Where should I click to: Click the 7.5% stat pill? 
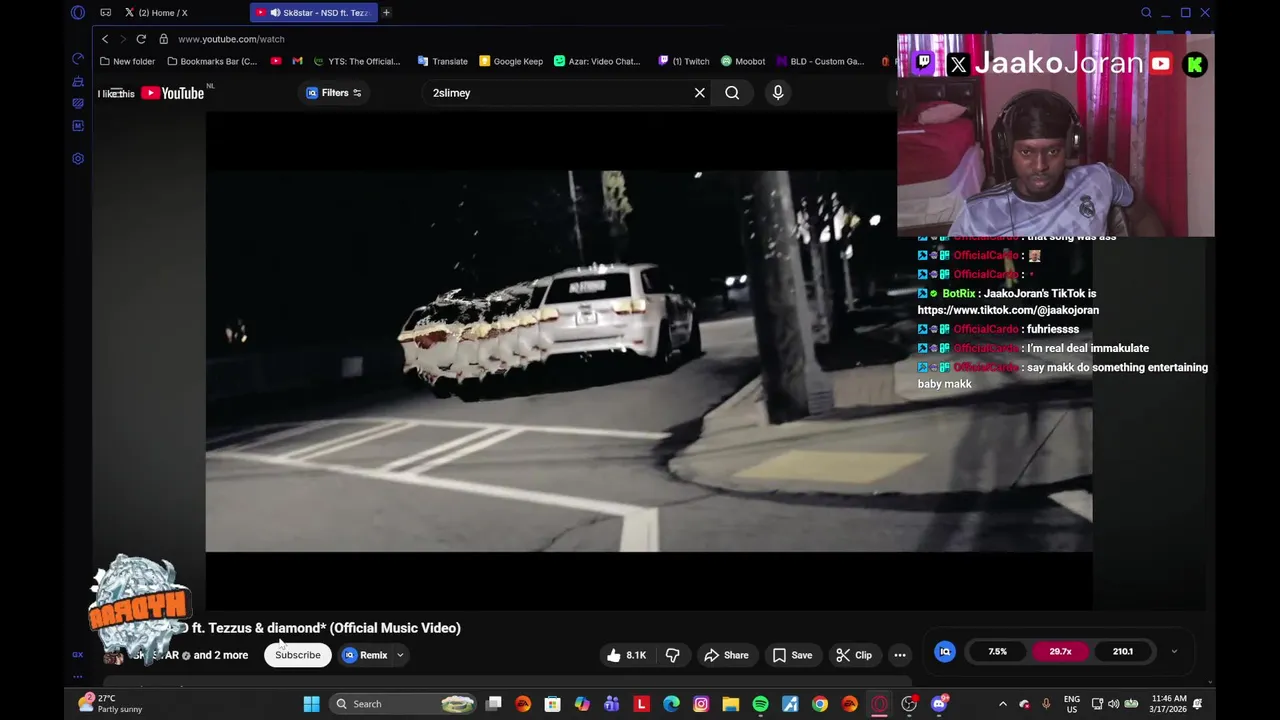[998, 652]
